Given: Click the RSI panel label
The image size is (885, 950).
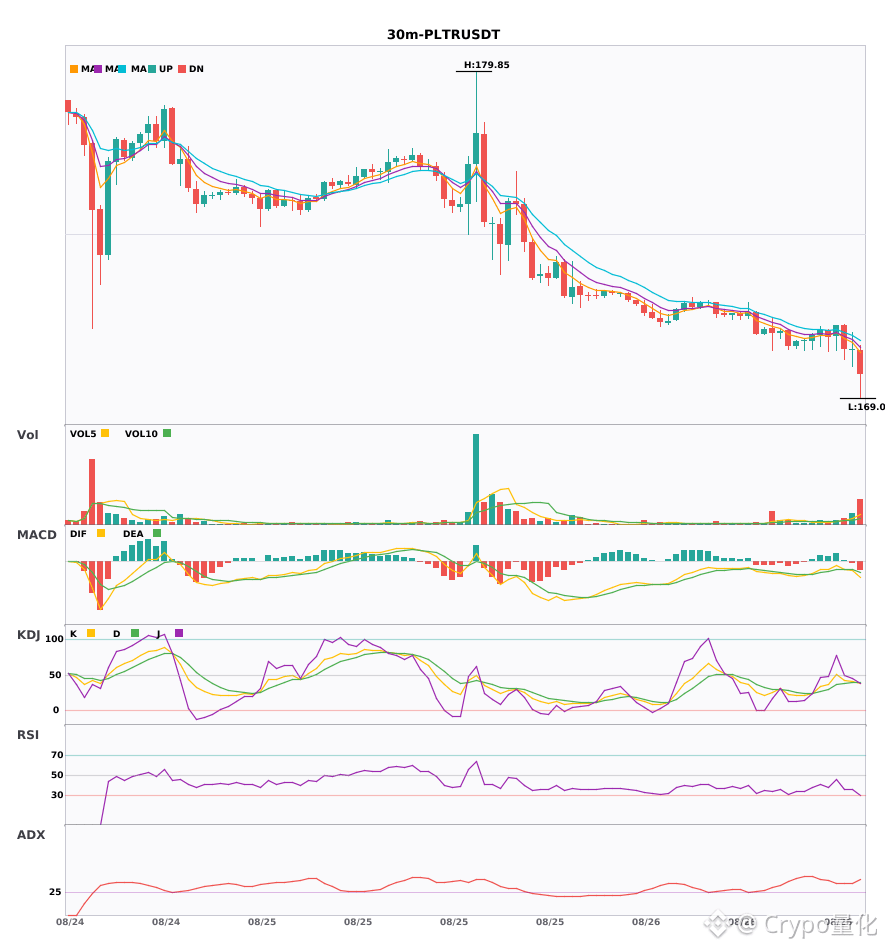Looking at the screenshot, I should (x=28, y=735).
